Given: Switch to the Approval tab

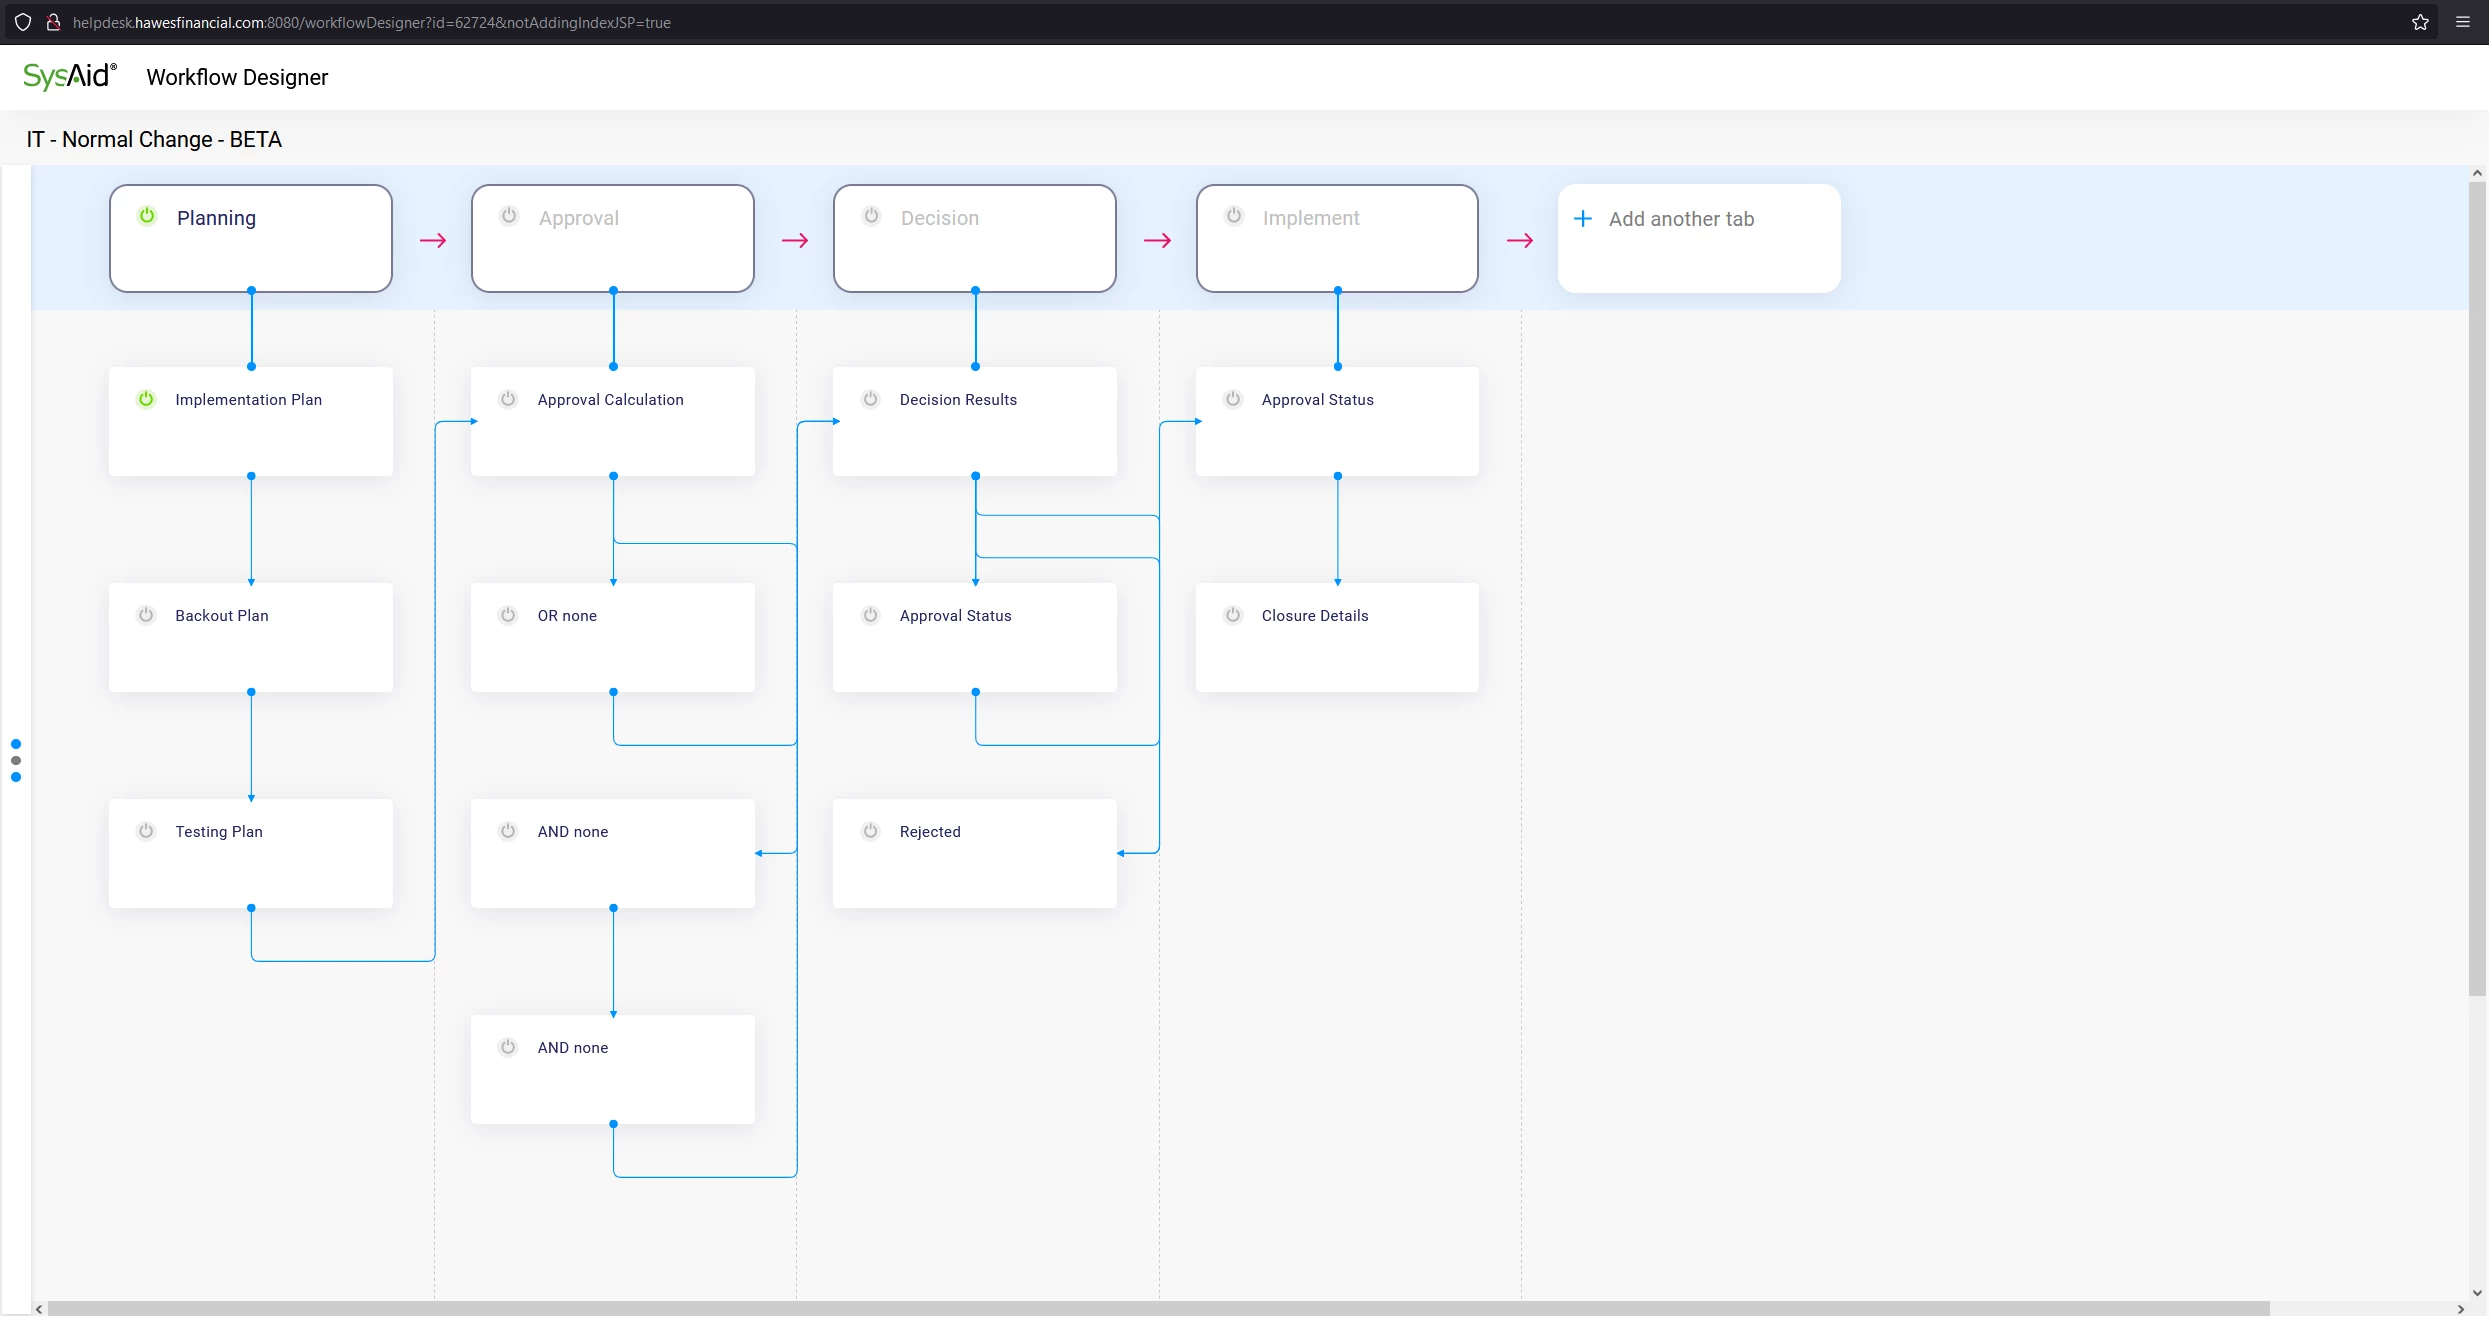Looking at the screenshot, I should click(x=612, y=238).
